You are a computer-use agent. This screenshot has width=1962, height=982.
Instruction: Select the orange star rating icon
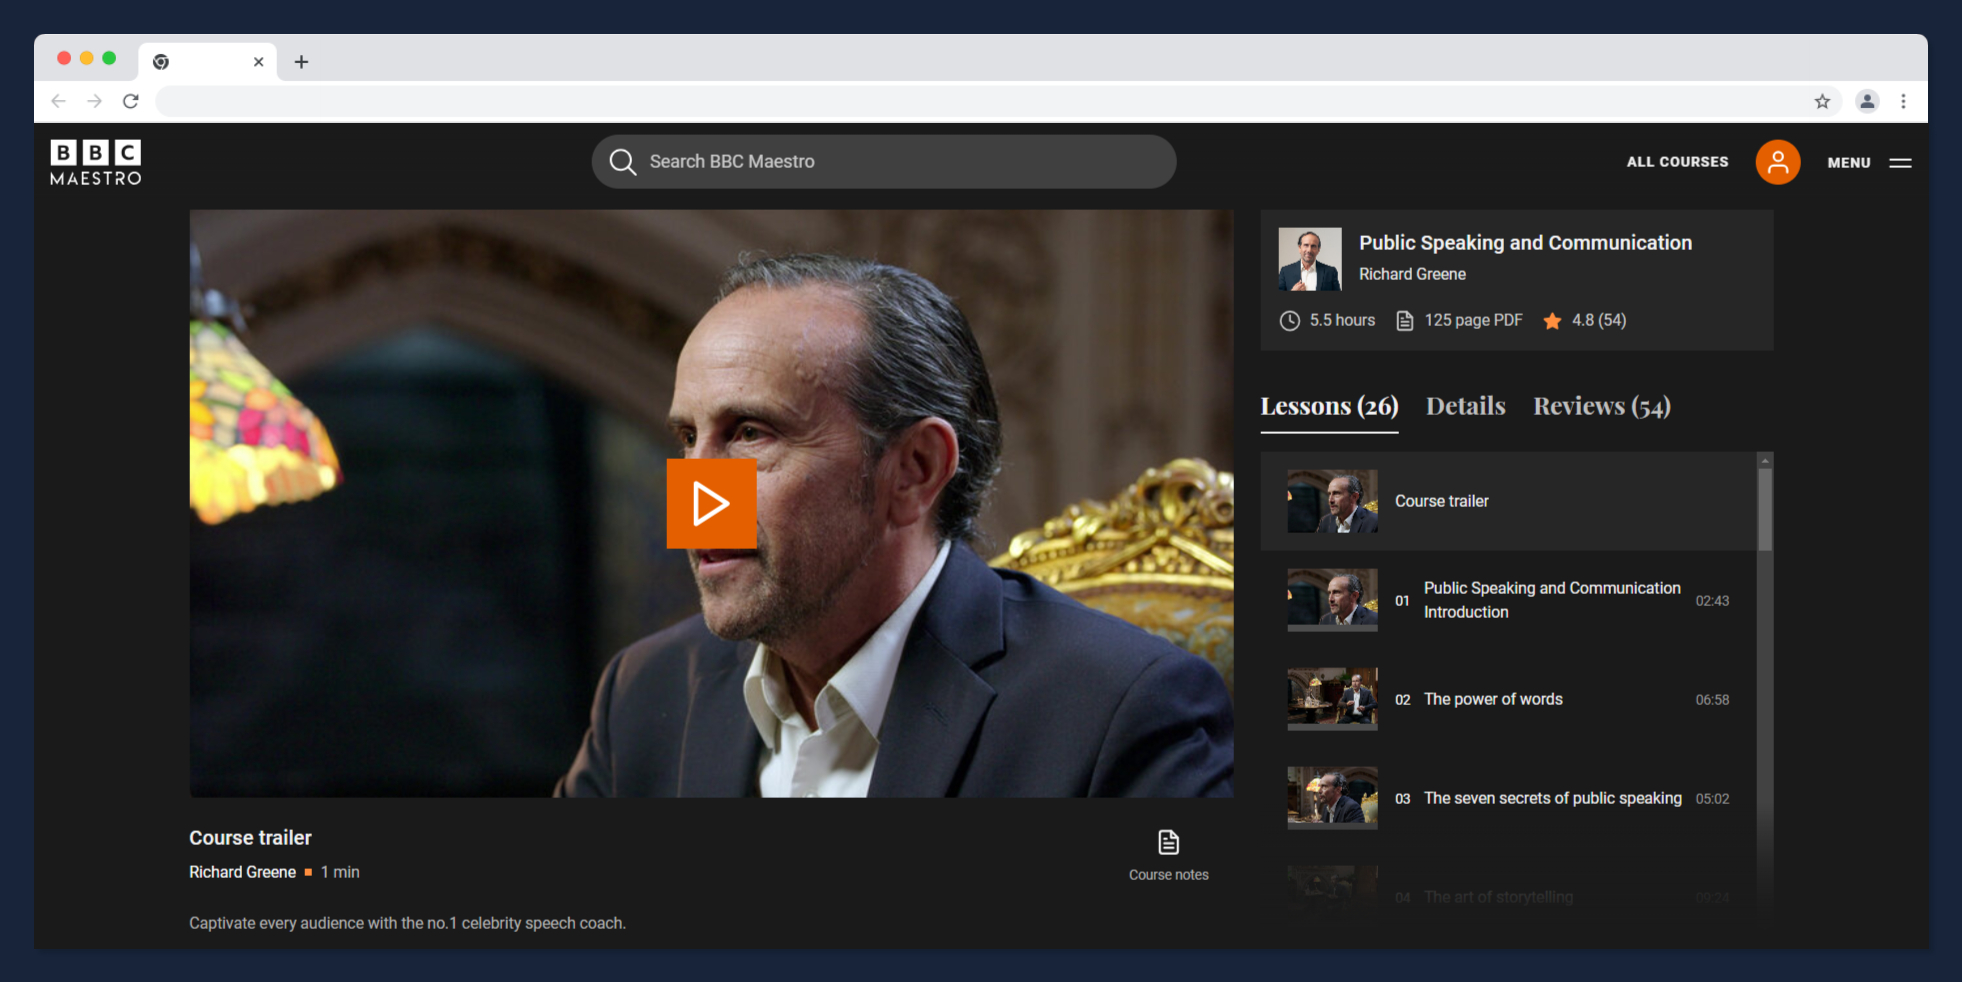[1552, 320]
